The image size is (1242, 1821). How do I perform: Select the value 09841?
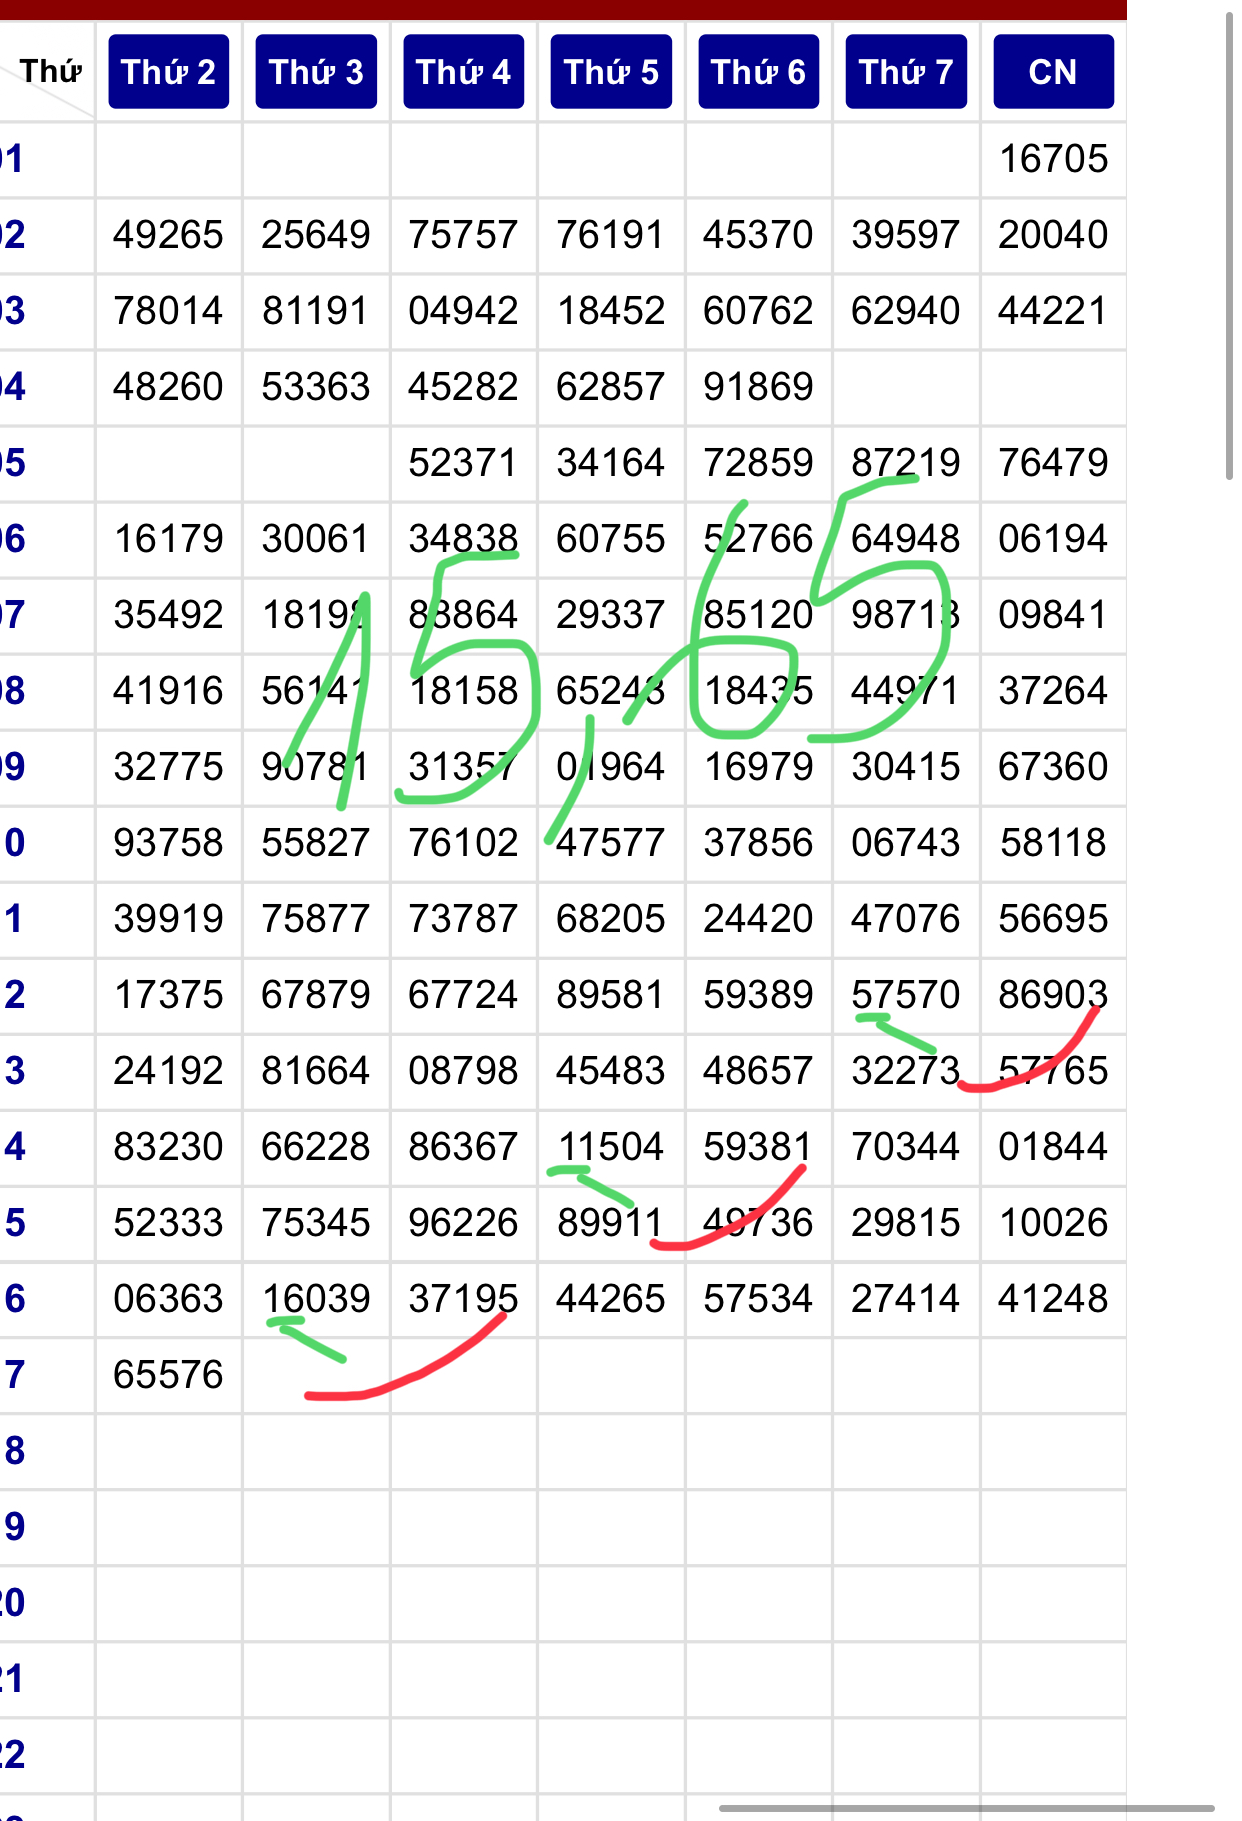1053,615
